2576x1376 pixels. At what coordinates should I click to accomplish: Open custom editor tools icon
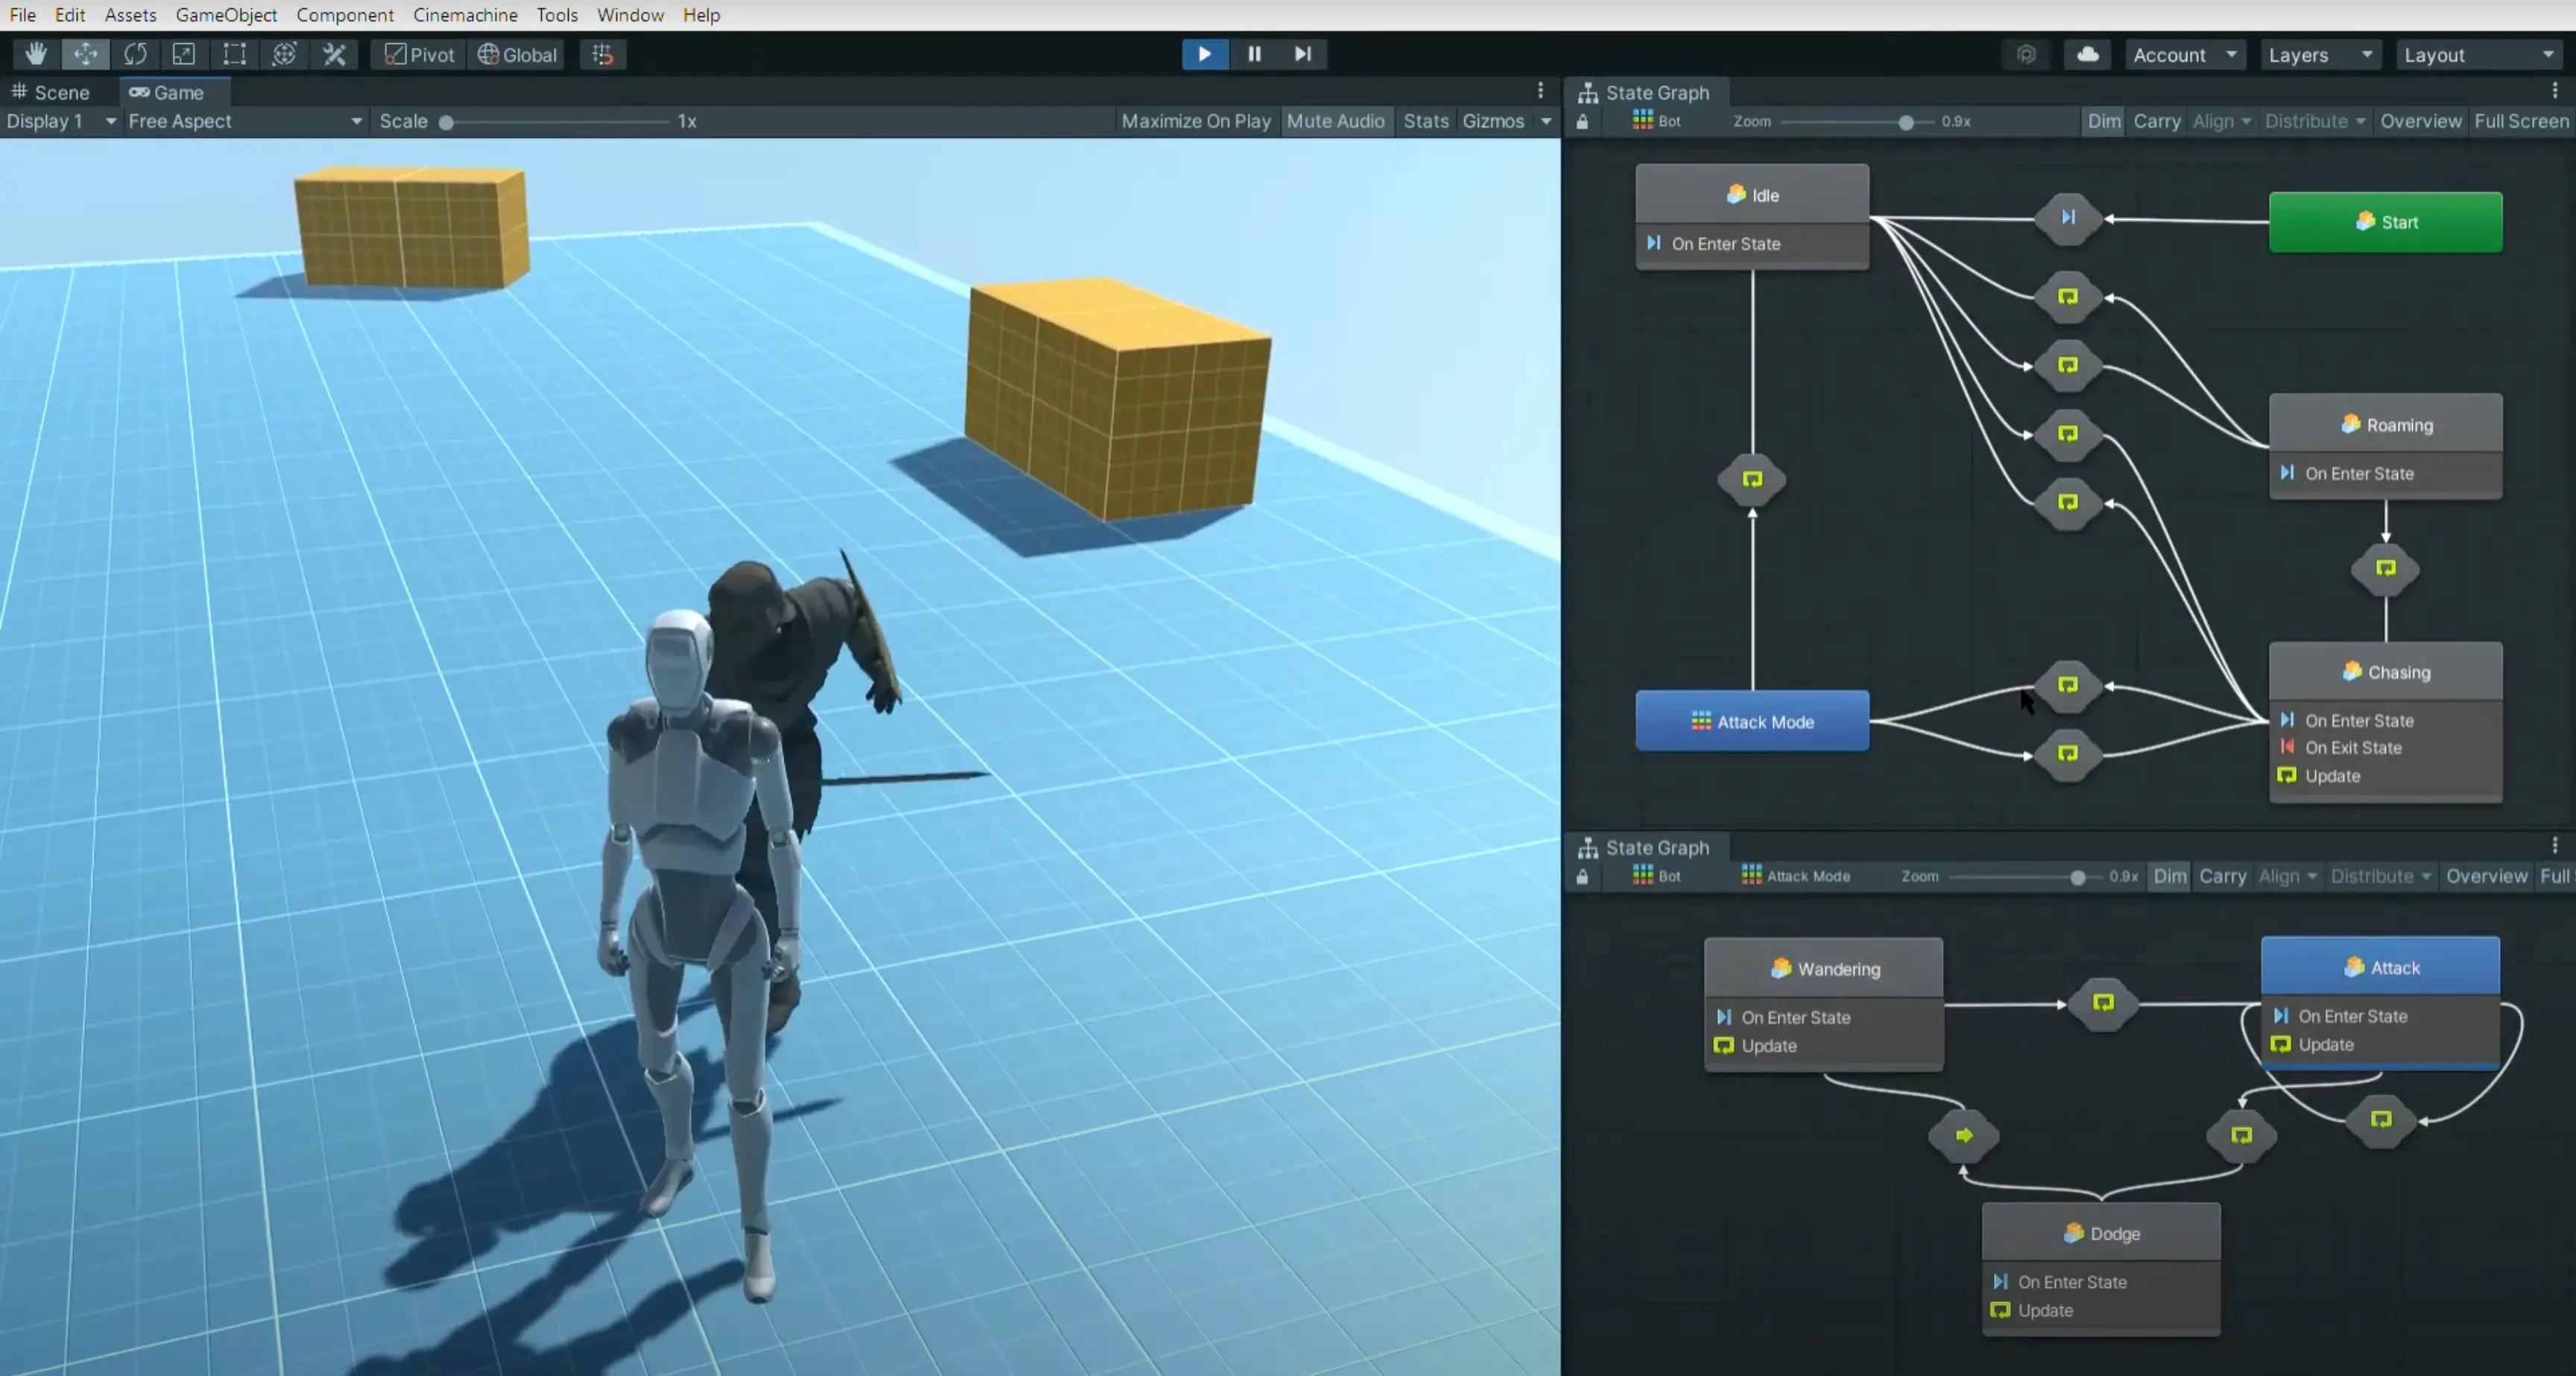(334, 54)
